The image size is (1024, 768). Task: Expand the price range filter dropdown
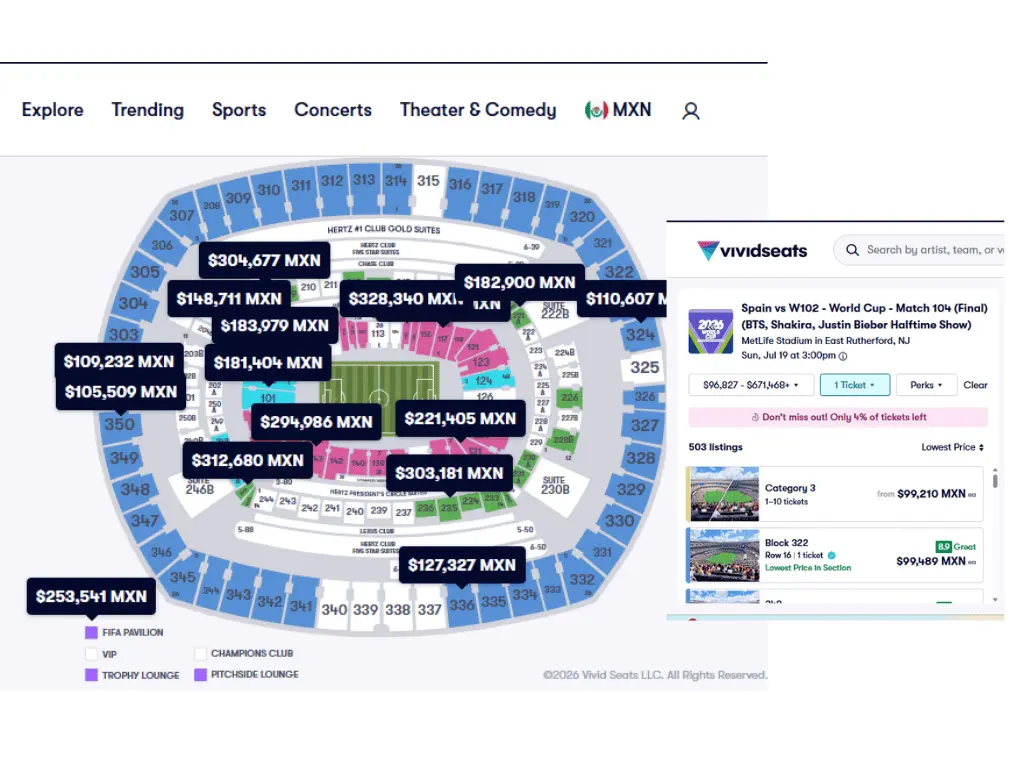pos(751,385)
